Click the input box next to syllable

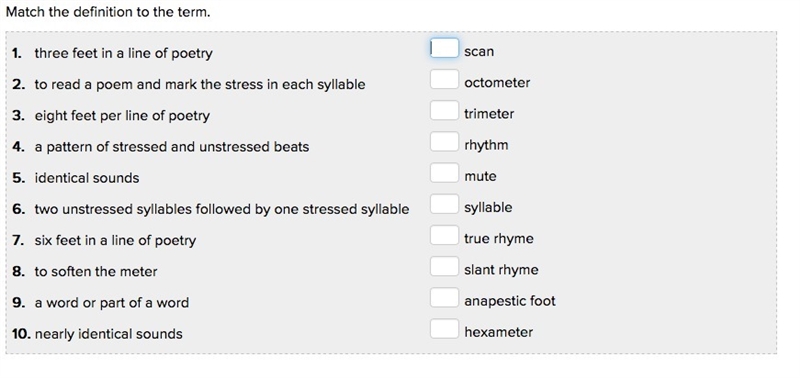pos(444,205)
